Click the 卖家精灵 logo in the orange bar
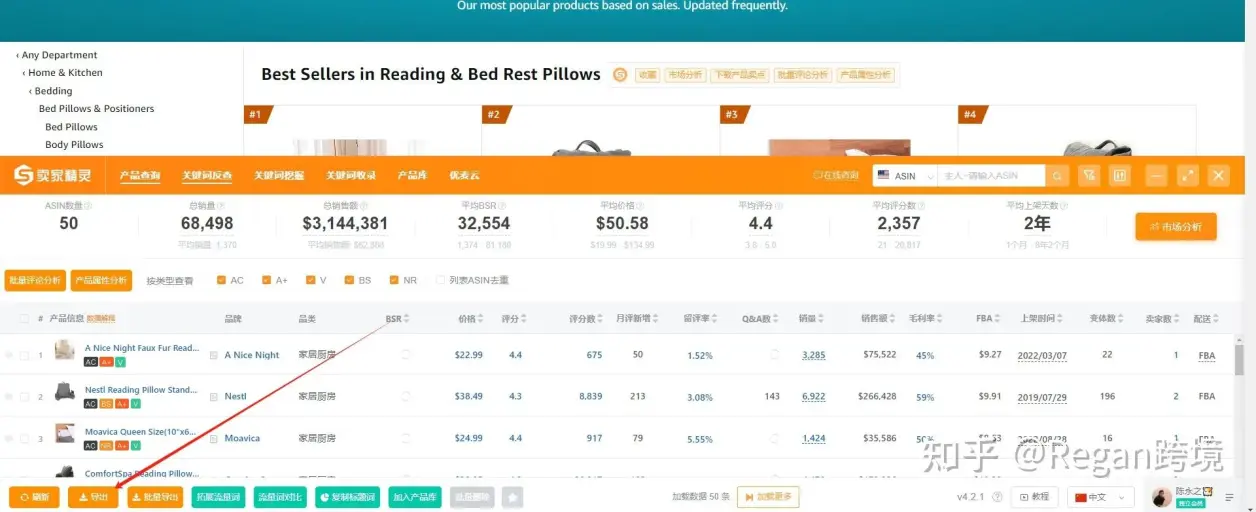1256x512 pixels. 52,176
